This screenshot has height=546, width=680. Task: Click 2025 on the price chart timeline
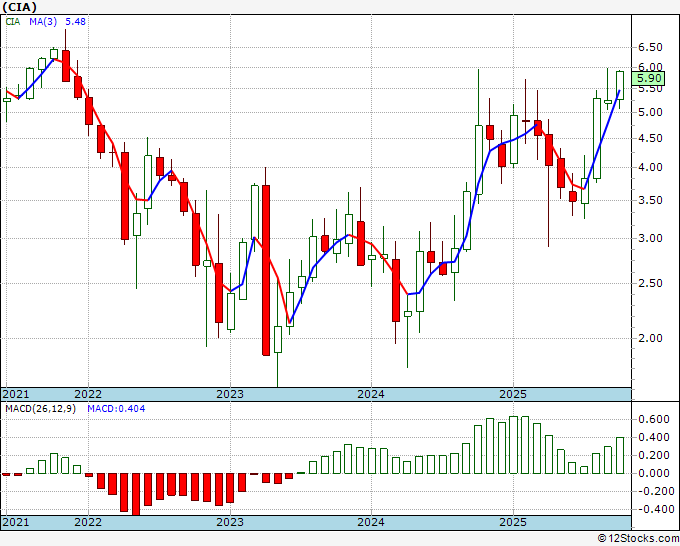(x=513, y=394)
